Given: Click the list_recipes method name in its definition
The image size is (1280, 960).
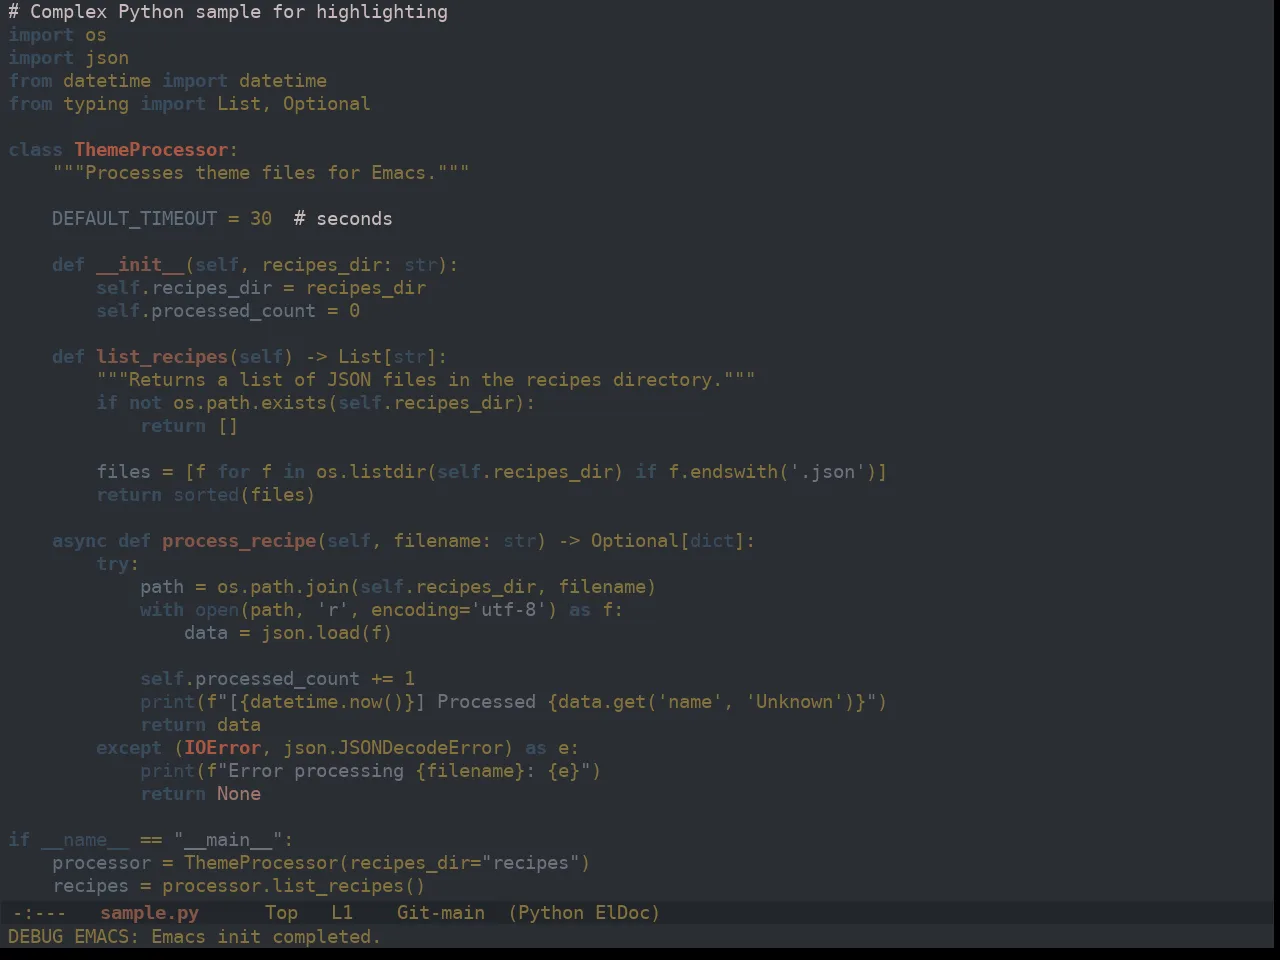Looking at the screenshot, I should tap(162, 357).
